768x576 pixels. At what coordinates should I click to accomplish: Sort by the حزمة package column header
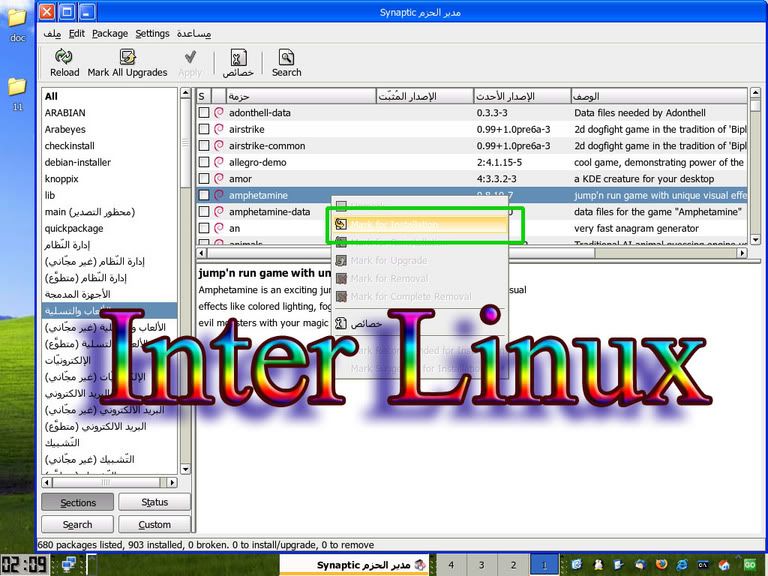click(301, 96)
